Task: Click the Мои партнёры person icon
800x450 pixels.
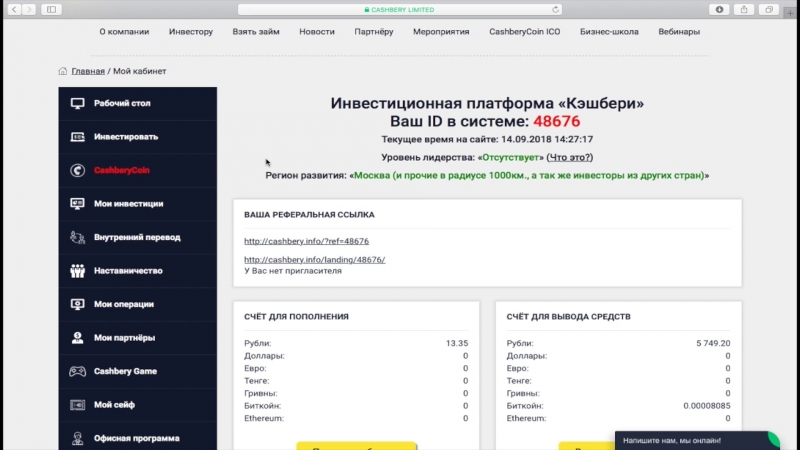Action: (x=78, y=338)
